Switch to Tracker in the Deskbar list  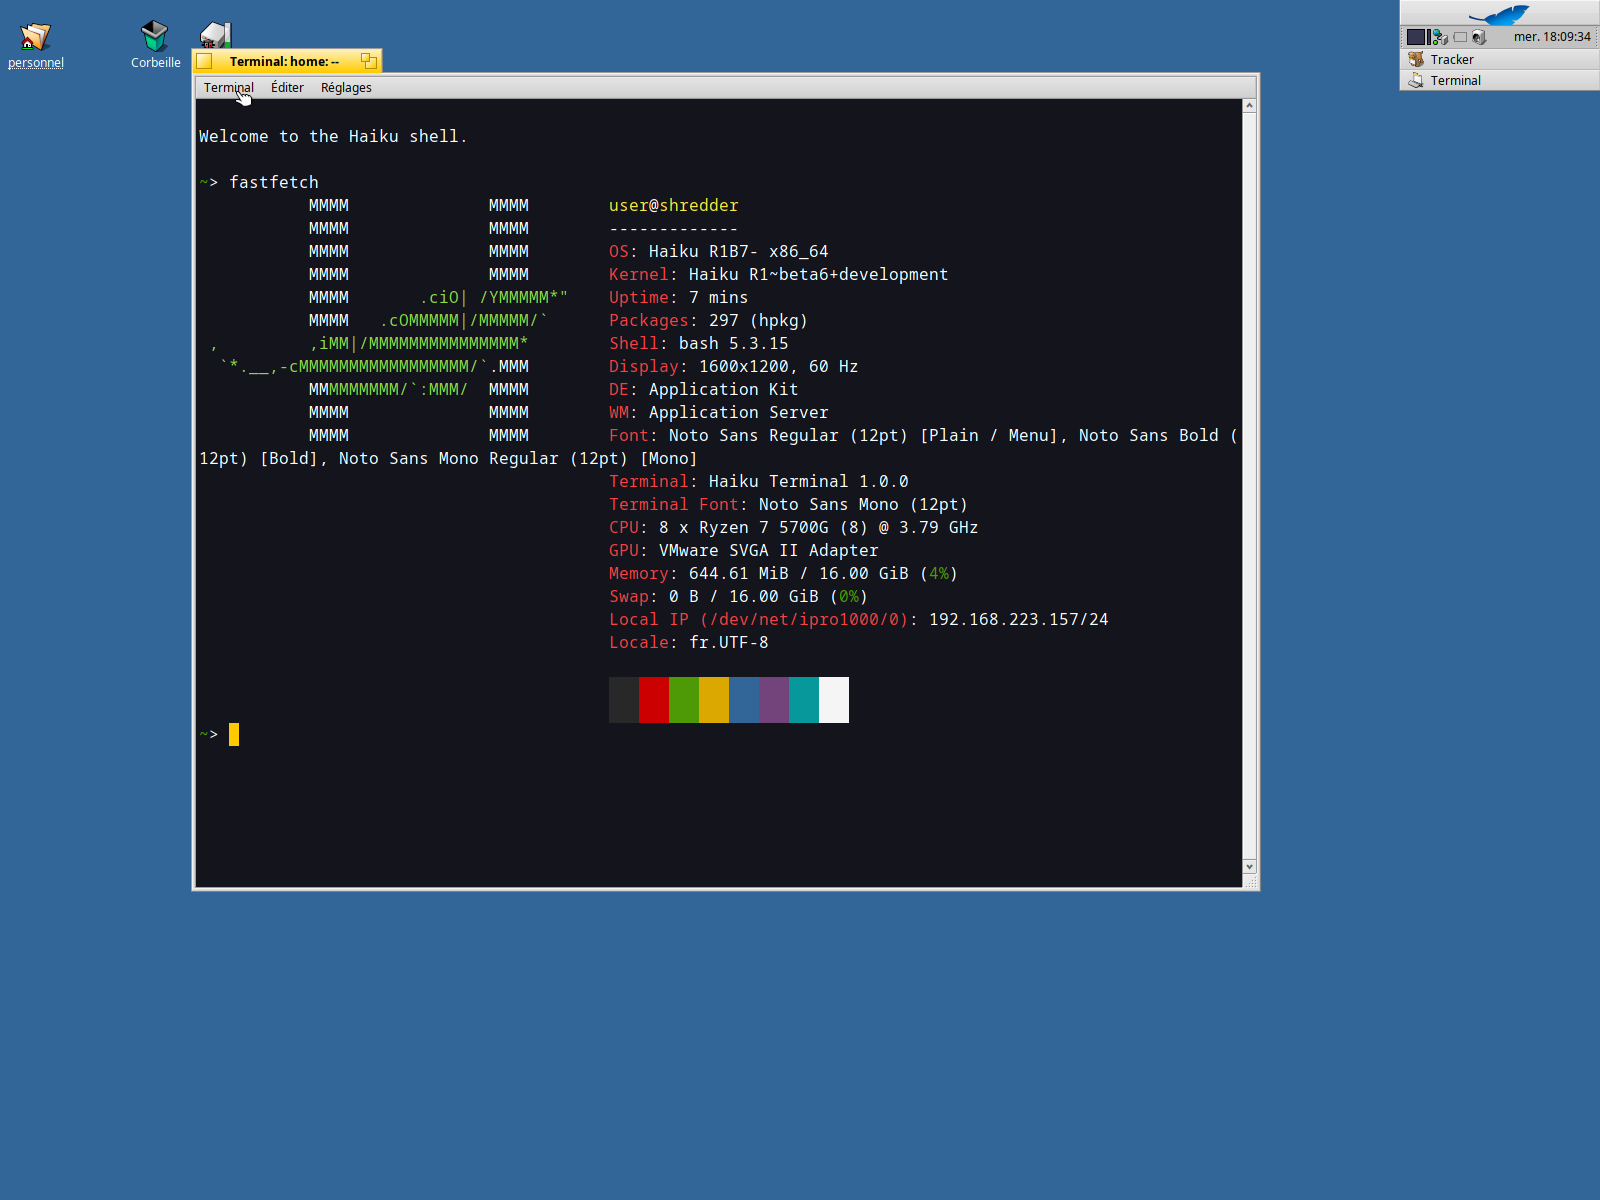pyautogui.click(x=1499, y=59)
